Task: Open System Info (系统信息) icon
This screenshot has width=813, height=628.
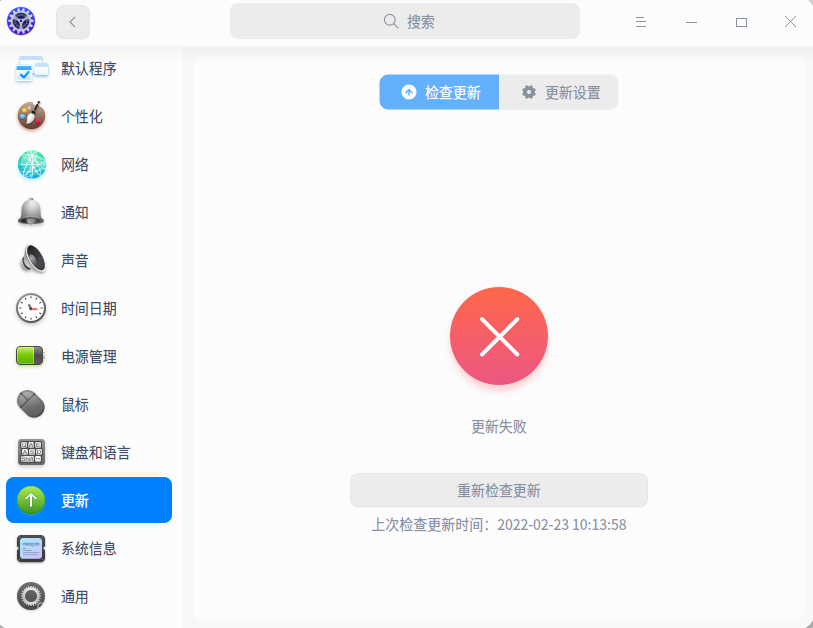Action: click(x=31, y=549)
